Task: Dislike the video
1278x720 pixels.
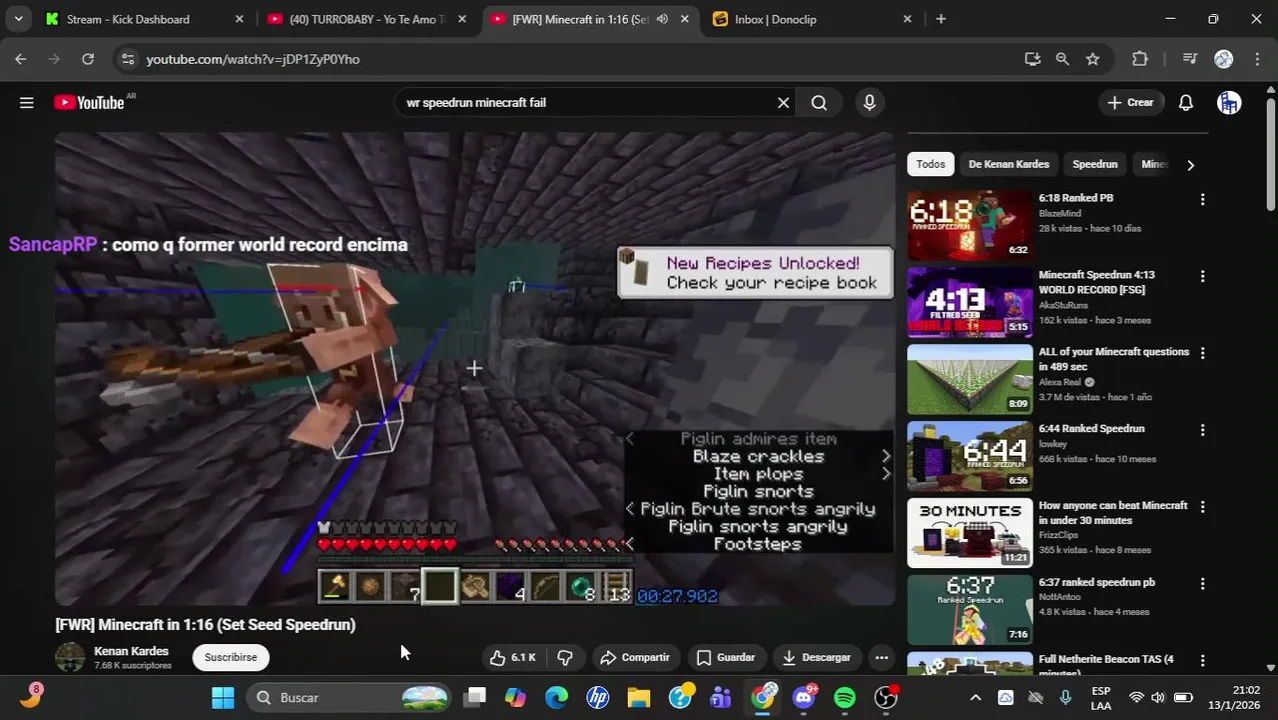Action: coord(565,657)
